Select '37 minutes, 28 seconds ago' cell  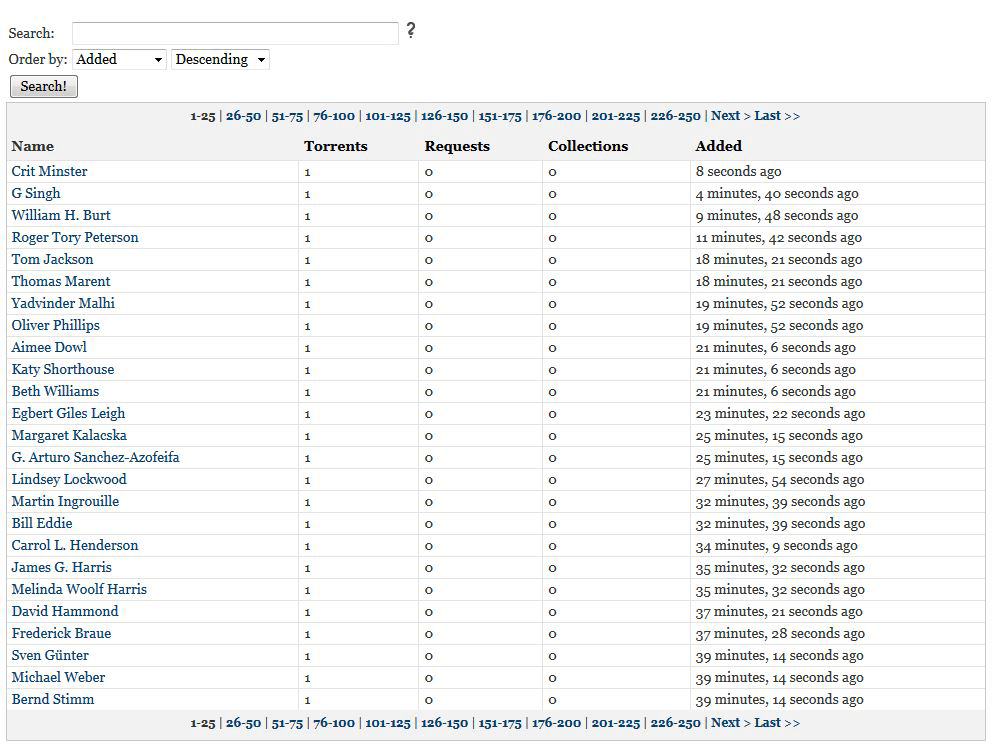(x=780, y=634)
